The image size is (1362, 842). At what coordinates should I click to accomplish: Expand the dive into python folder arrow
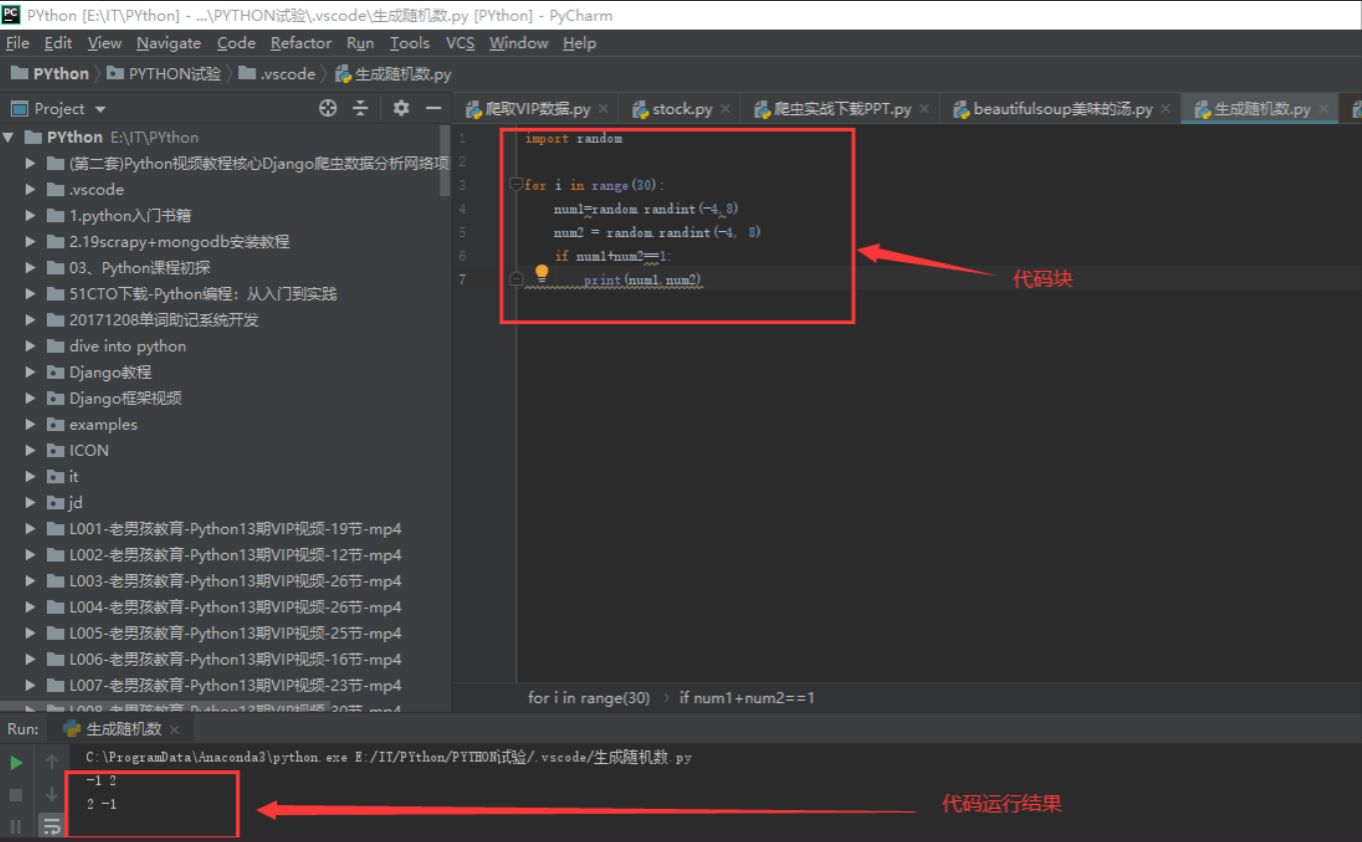pos(31,346)
